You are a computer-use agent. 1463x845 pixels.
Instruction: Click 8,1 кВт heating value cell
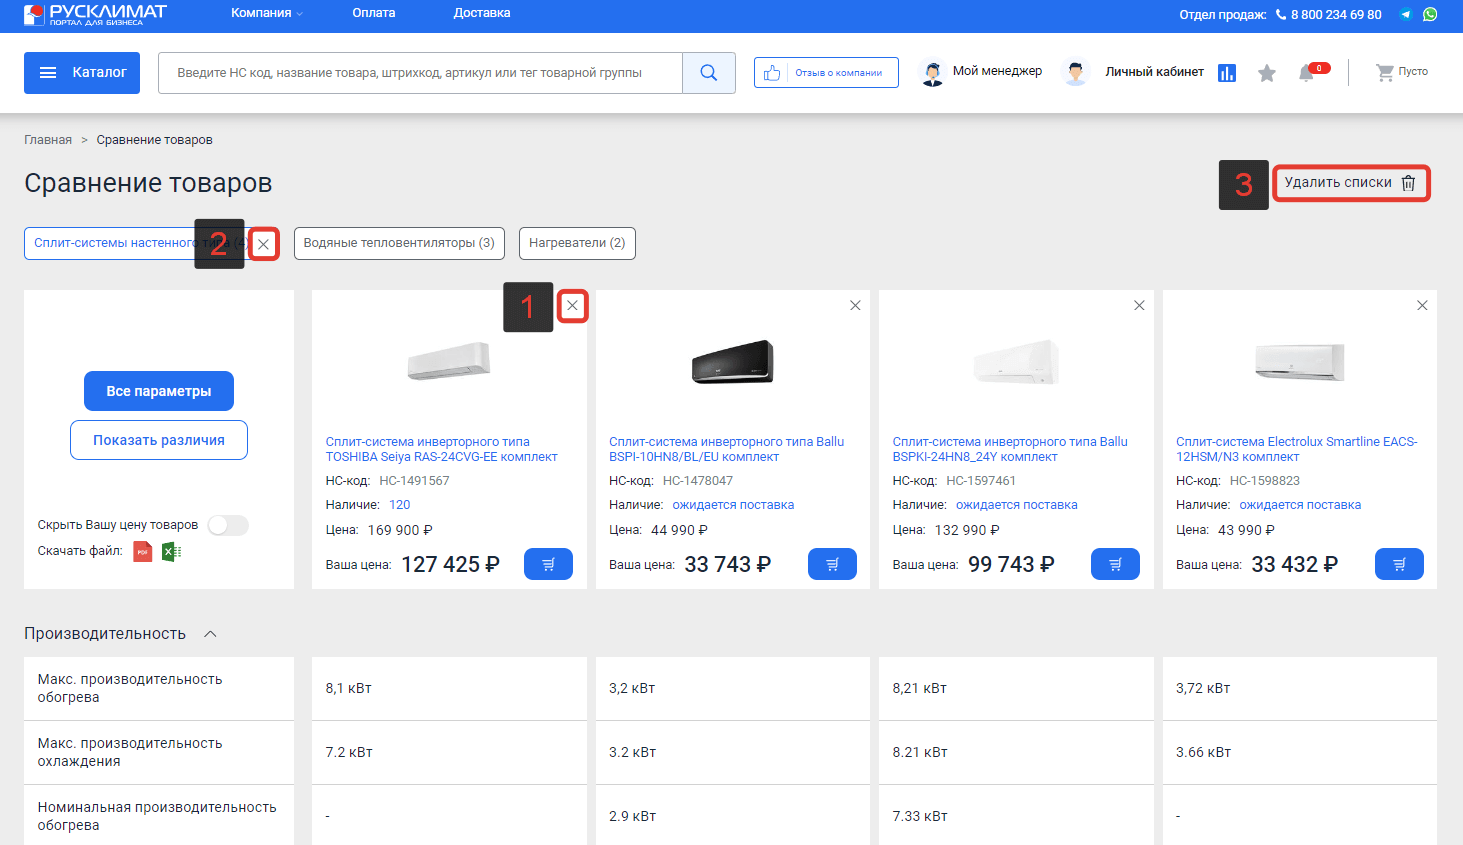449,688
